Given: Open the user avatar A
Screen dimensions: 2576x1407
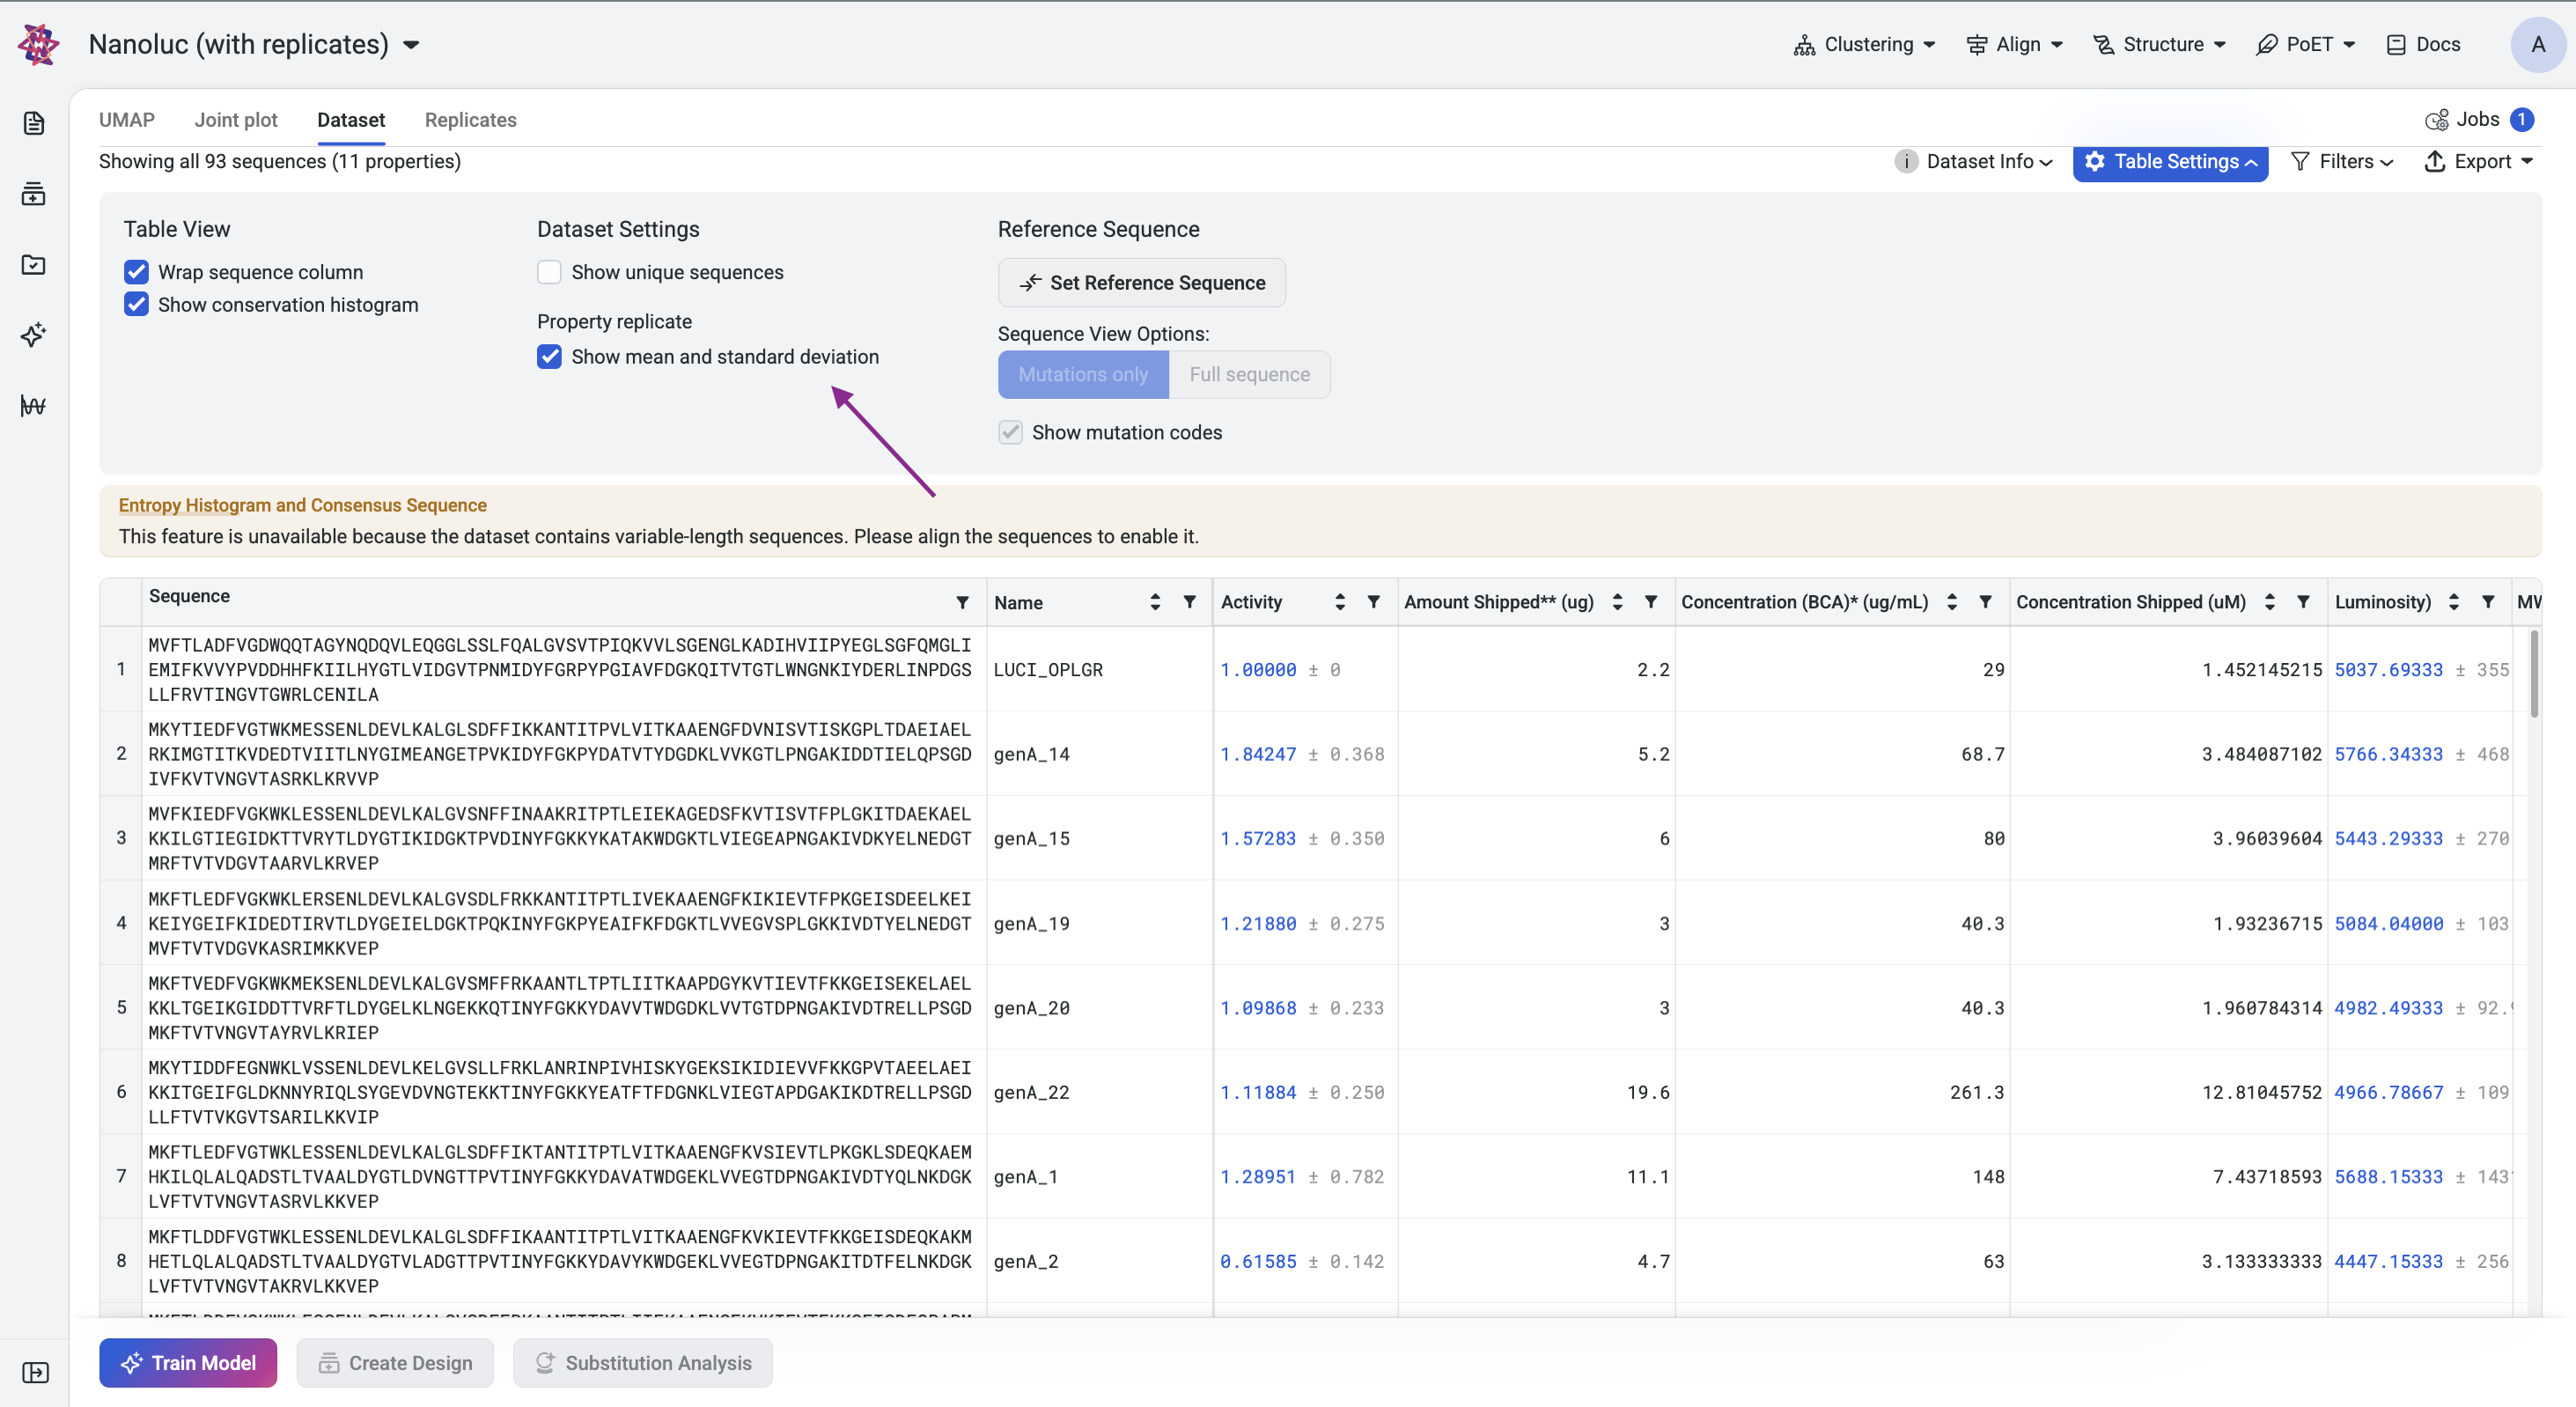Looking at the screenshot, I should [2537, 44].
